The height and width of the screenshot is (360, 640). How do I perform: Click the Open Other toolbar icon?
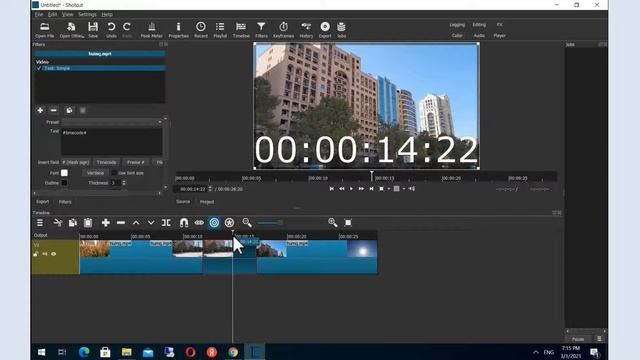[x=71, y=30]
